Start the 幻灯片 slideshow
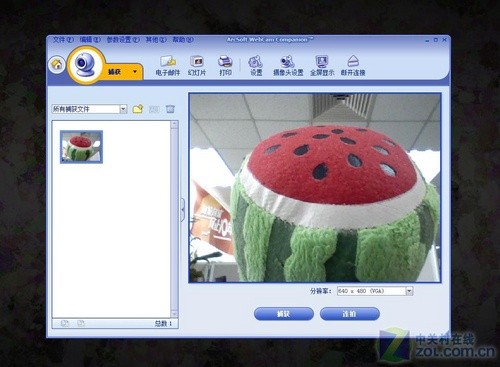The width and height of the screenshot is (500, 367). pos(197,65)
